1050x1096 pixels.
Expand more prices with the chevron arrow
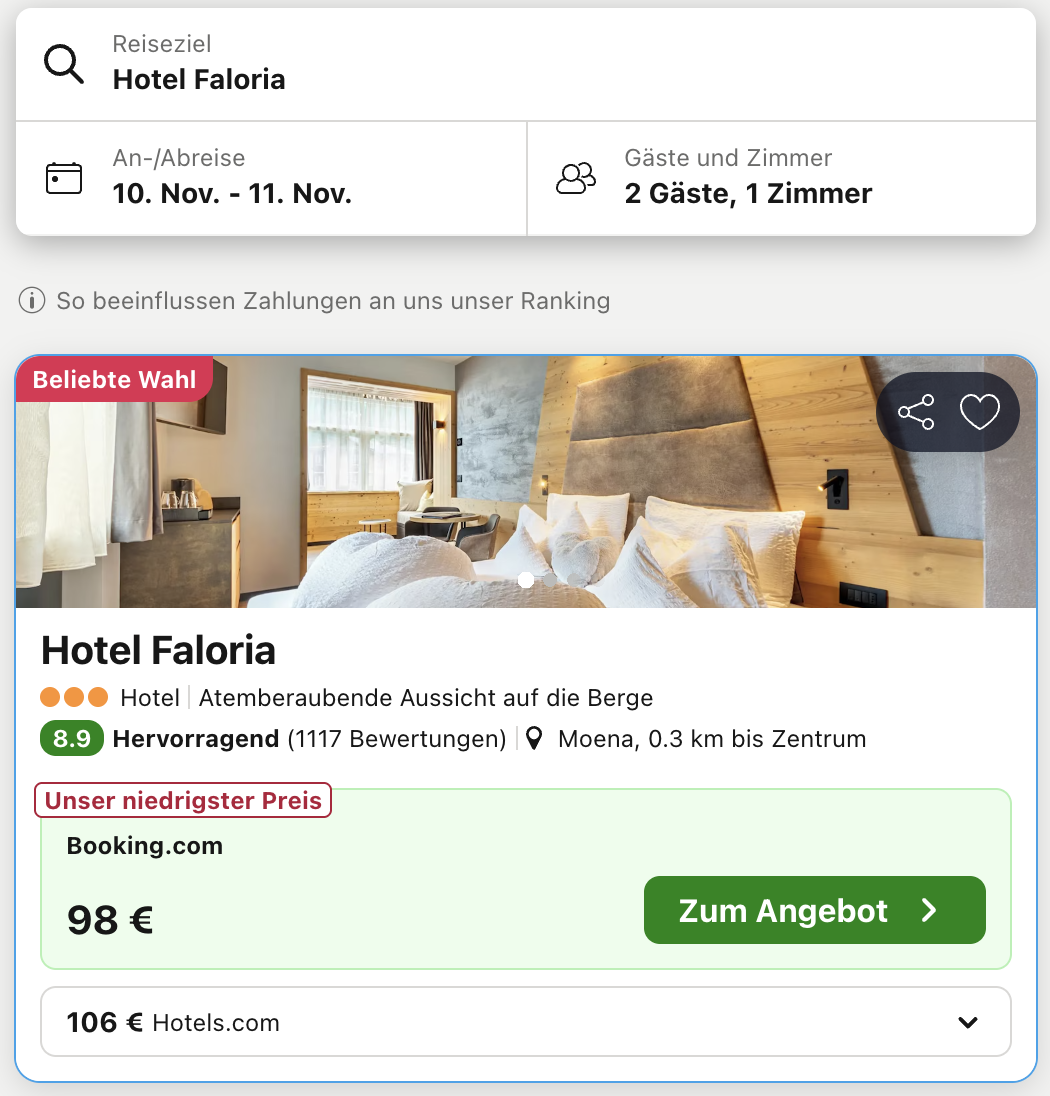coord(967,1022)
